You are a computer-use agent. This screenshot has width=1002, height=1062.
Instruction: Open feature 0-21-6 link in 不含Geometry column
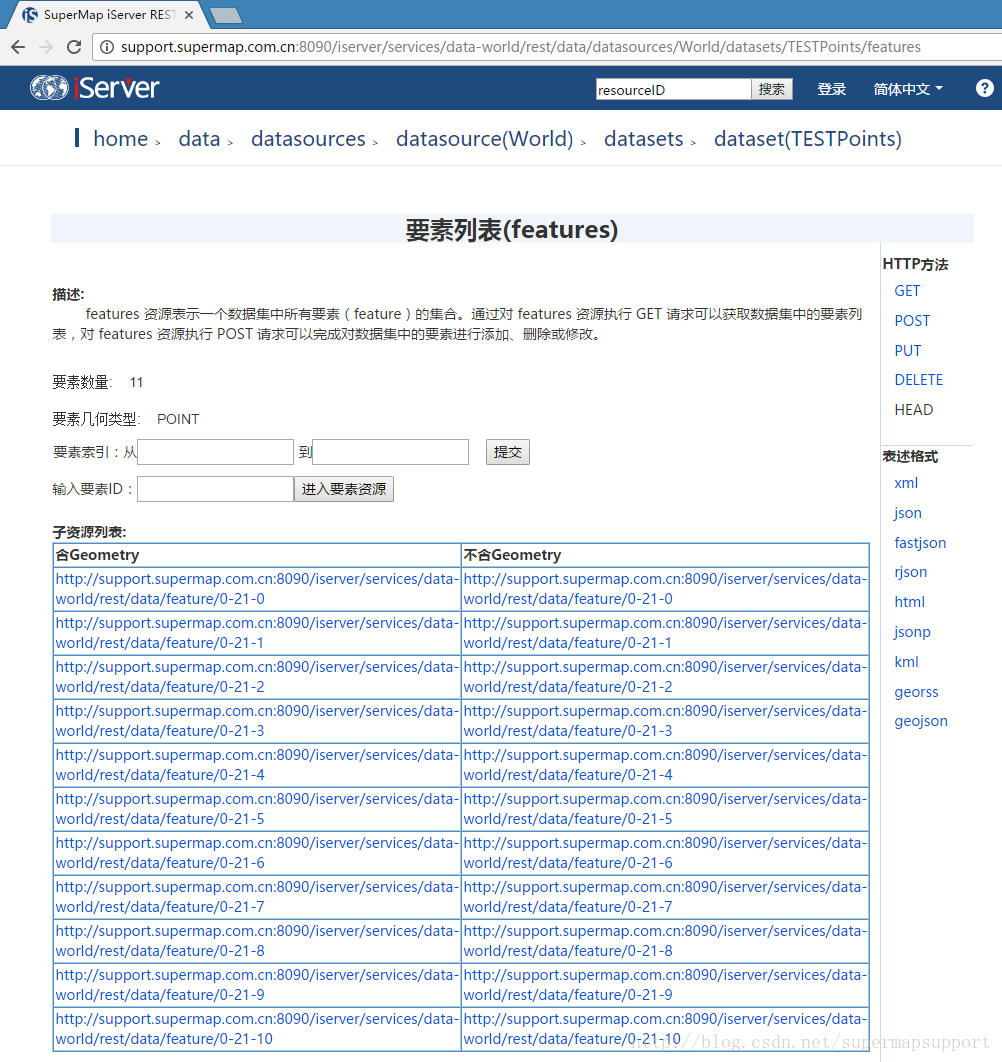pyautogui.click(x=665, y=853)
